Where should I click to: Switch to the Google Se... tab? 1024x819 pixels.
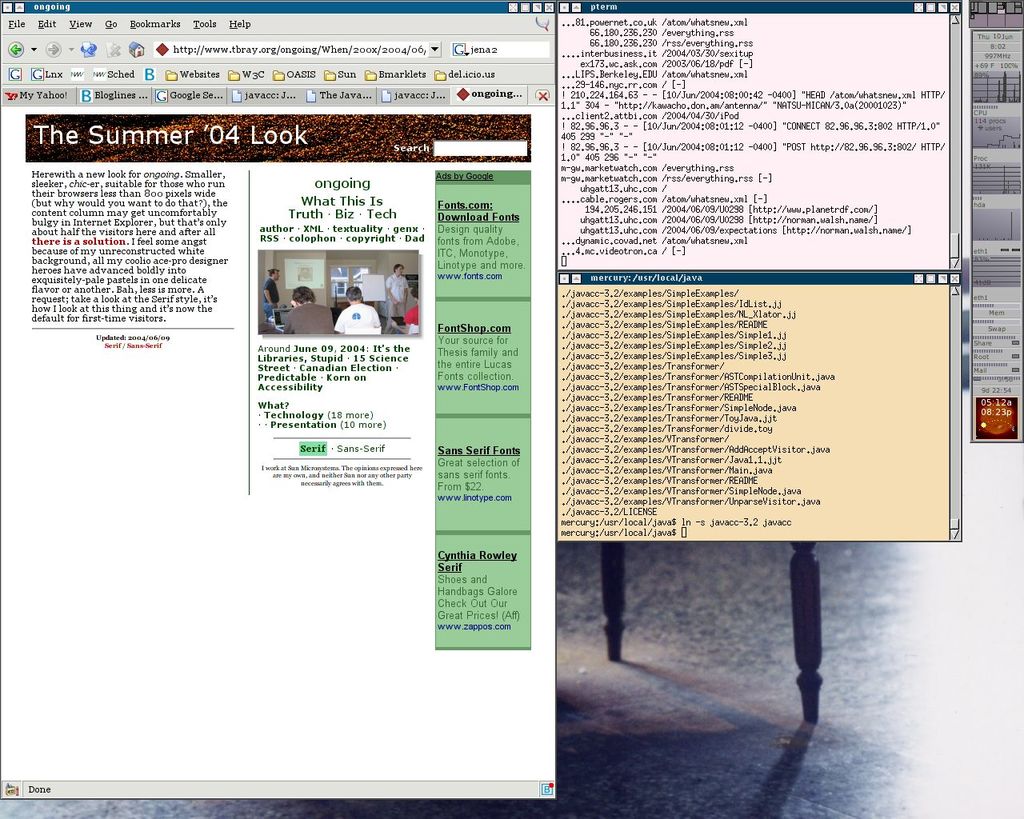pos(189,95)
